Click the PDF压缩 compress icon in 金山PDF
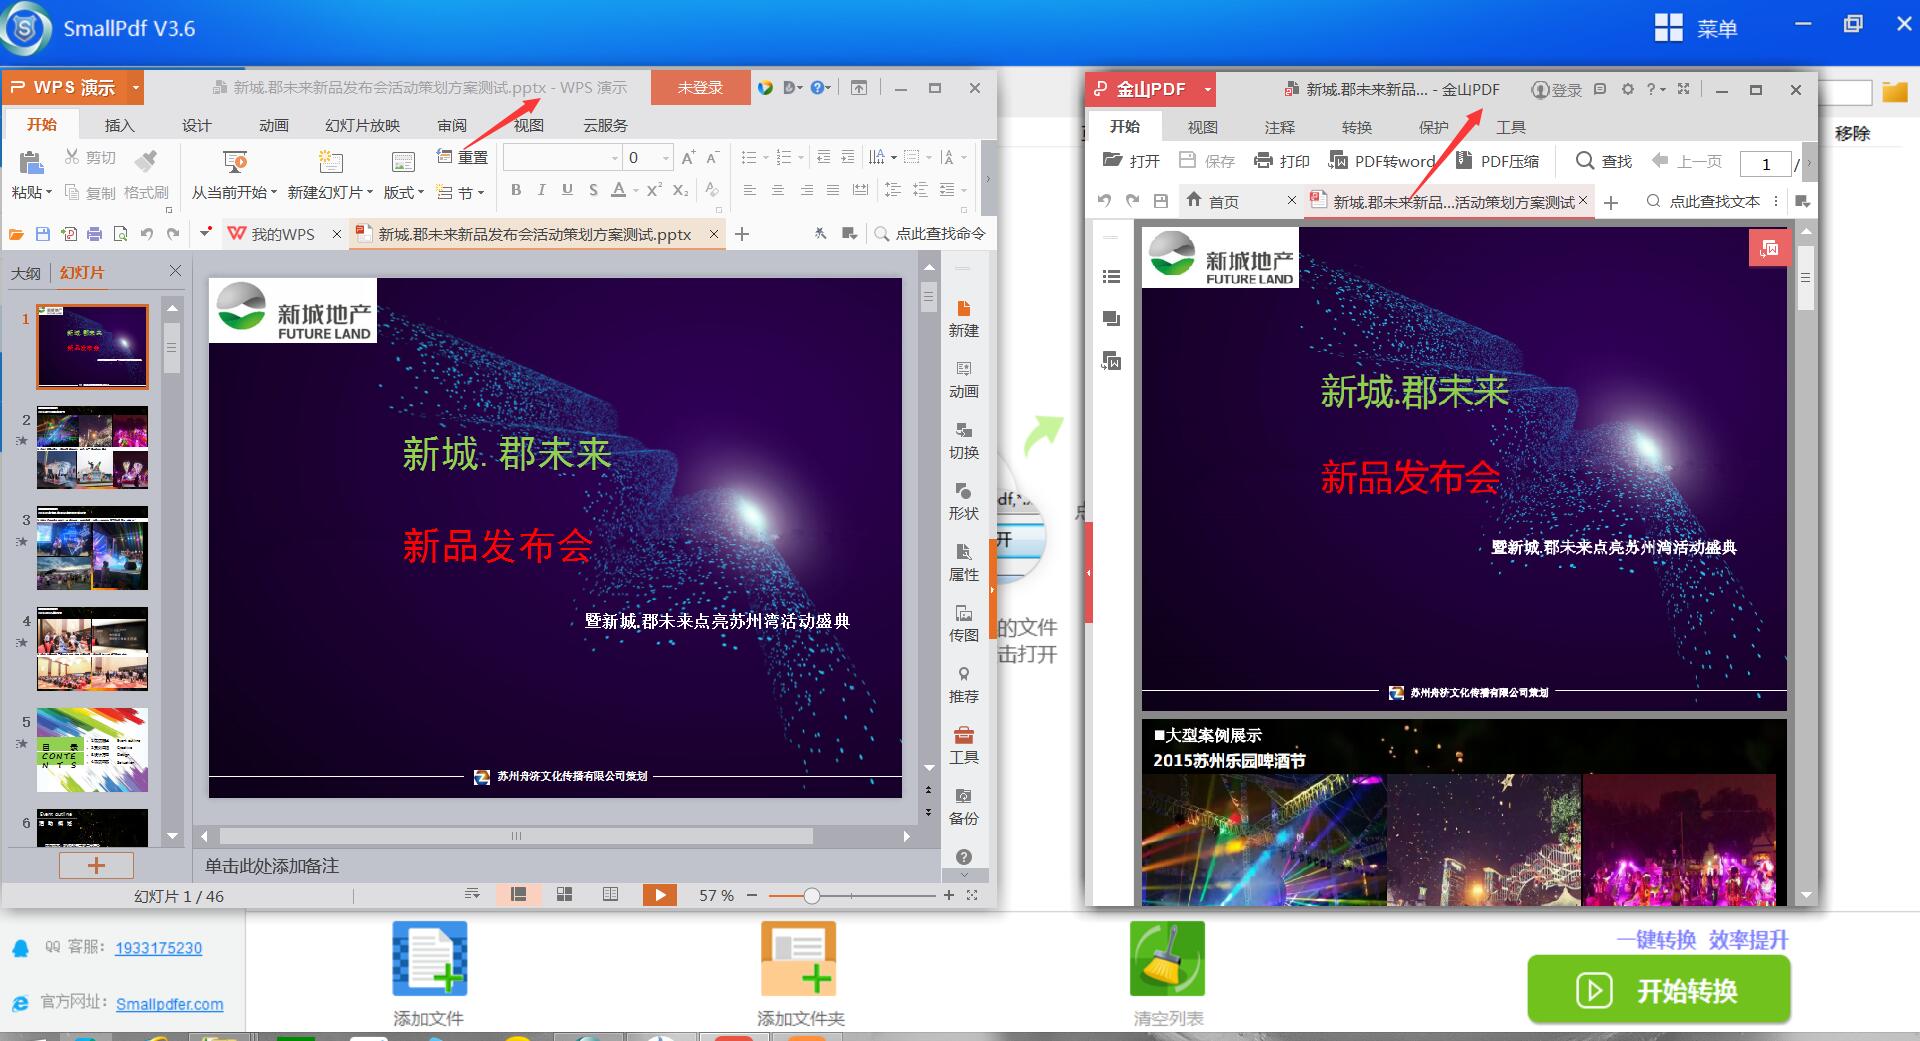This screenshot has width=1920, height=1041. click(1464, 160)
